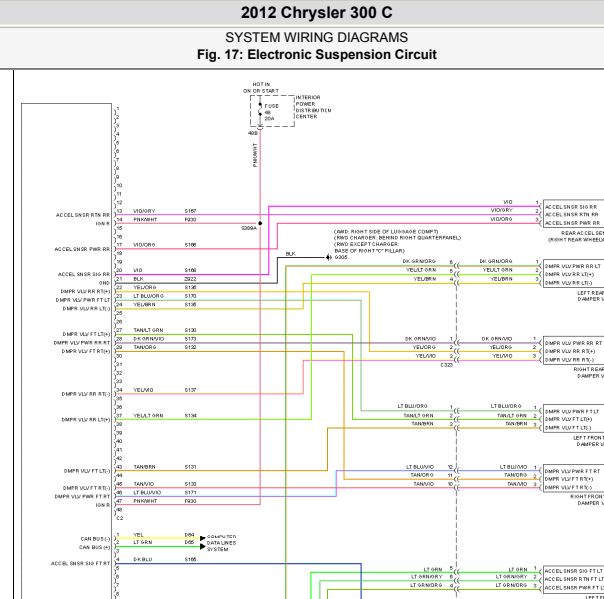Select 'LT BLU/VIO' label beside pin 46
This screenshot has height=599, width=604.
tap(147, 493)
